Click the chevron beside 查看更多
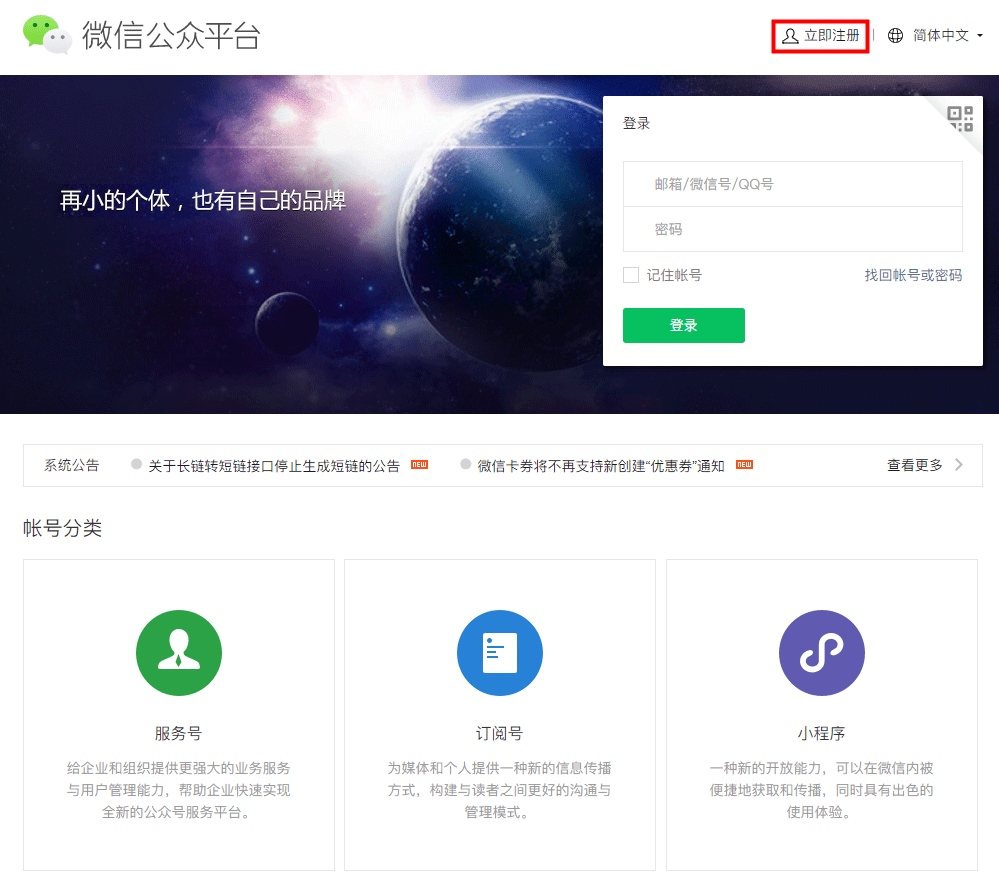999x876 pixels. click(x=957, y=465)
